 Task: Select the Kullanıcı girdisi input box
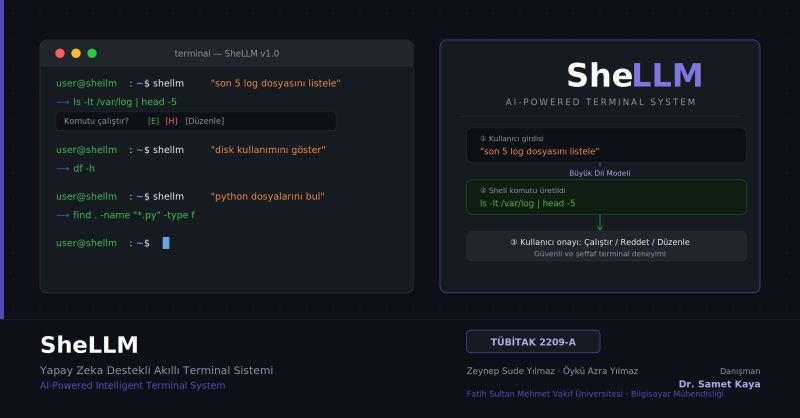click(606, 145)
